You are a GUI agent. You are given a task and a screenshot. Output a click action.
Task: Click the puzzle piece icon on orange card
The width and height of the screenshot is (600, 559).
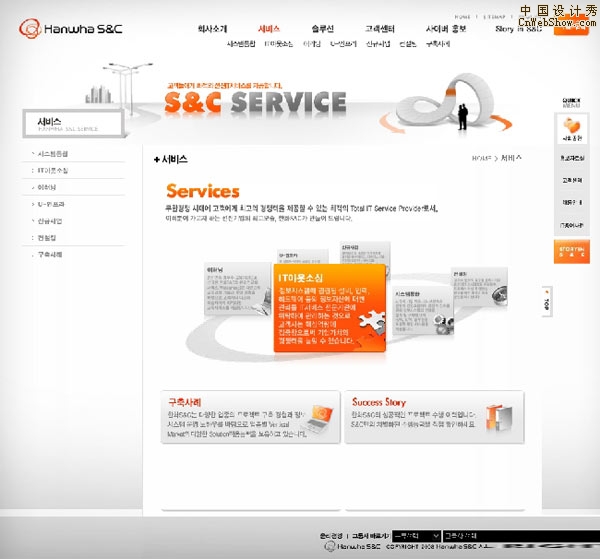click(x=370, y=324)
